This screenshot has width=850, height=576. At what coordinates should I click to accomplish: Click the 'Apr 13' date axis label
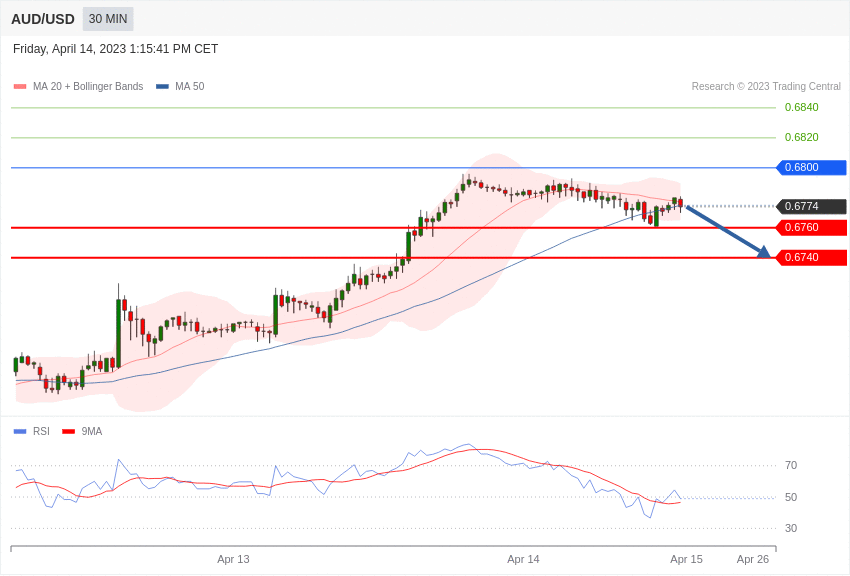click(233, 559)
